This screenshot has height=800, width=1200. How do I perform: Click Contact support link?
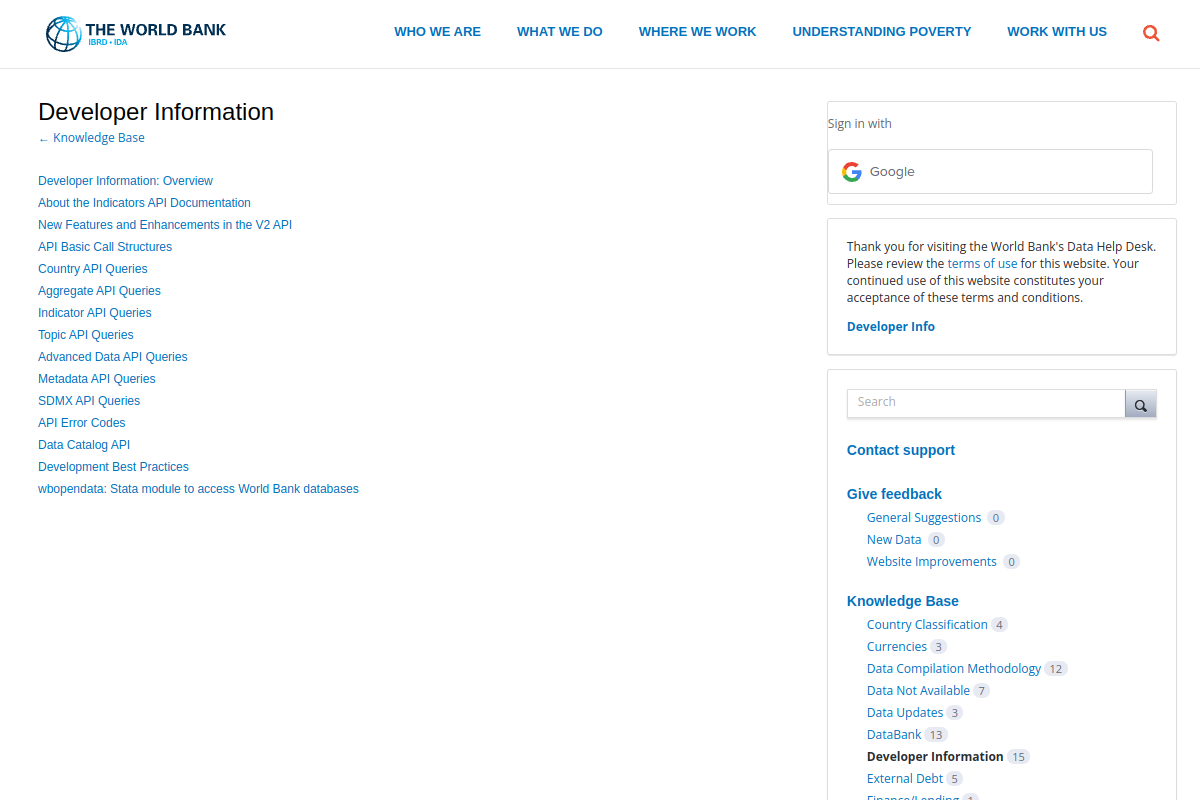pos(901,450)
